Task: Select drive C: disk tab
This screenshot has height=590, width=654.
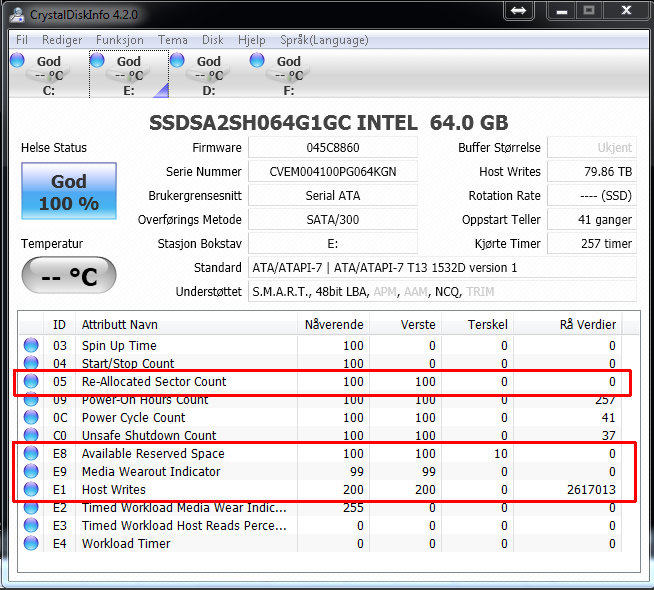Action: pyautogui.click(x=49, y=74)
